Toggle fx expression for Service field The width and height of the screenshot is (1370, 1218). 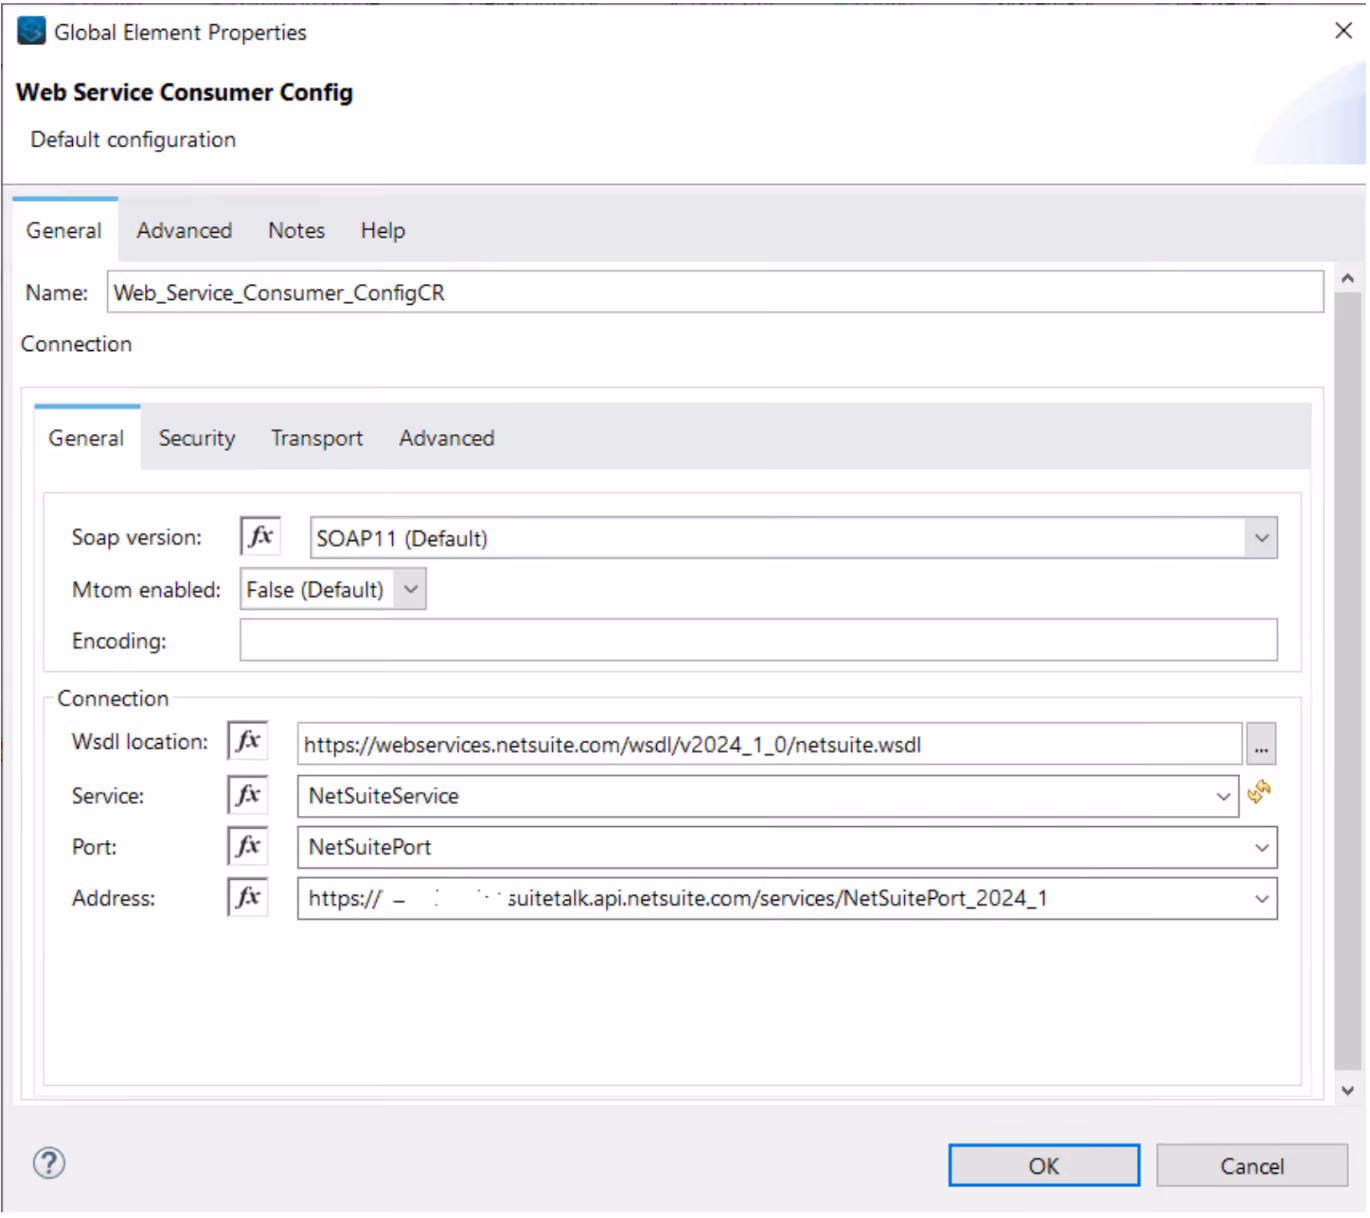[248, 795]
